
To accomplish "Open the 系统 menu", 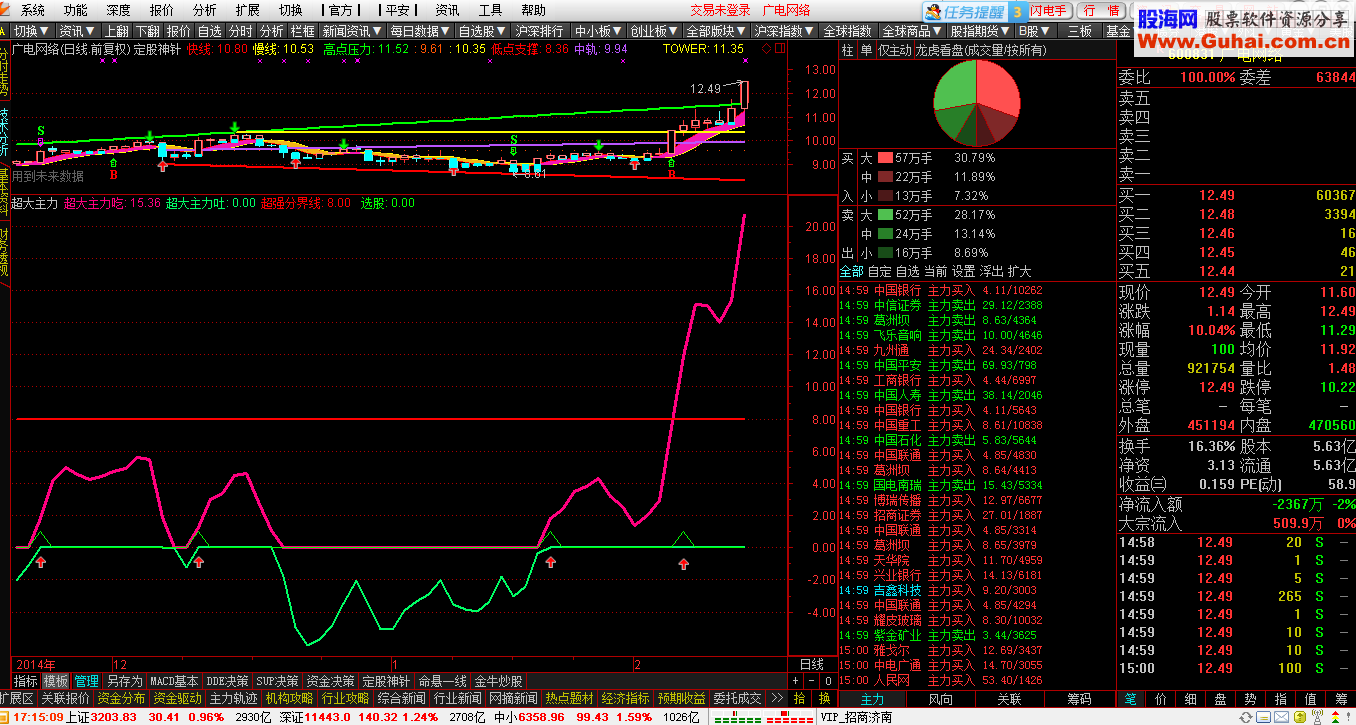I will click(x=33, y=10).
